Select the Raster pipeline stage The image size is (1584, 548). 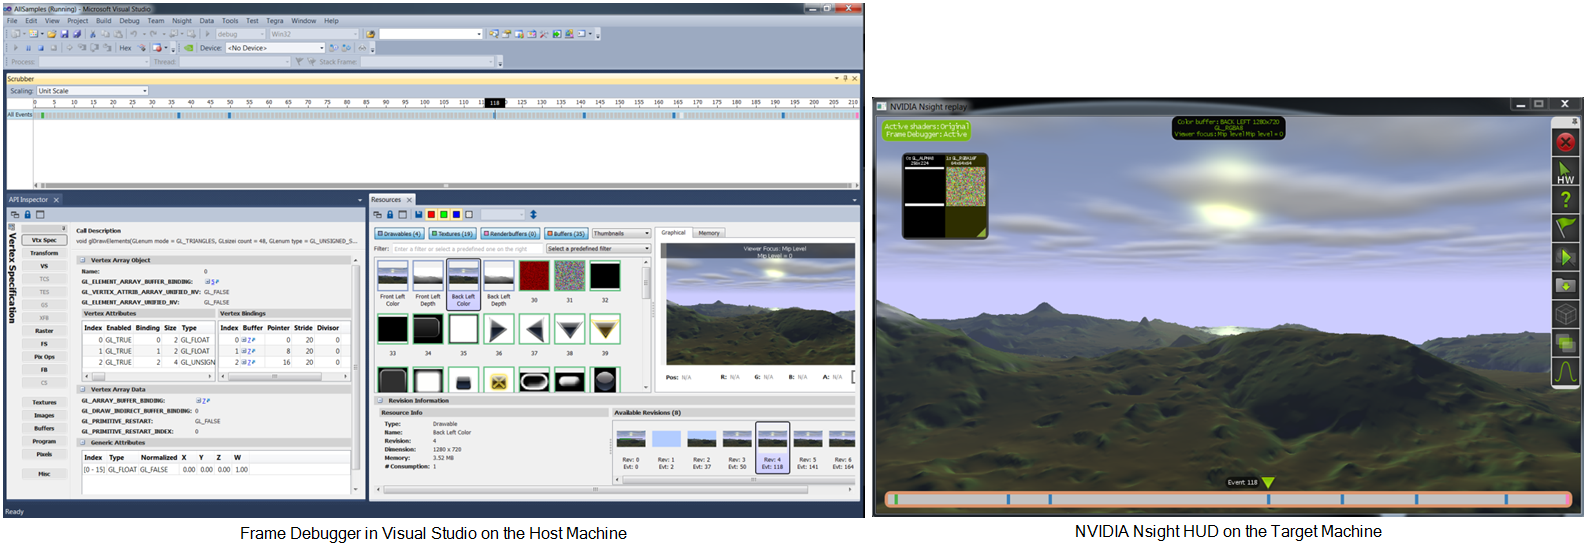[44, 330]
